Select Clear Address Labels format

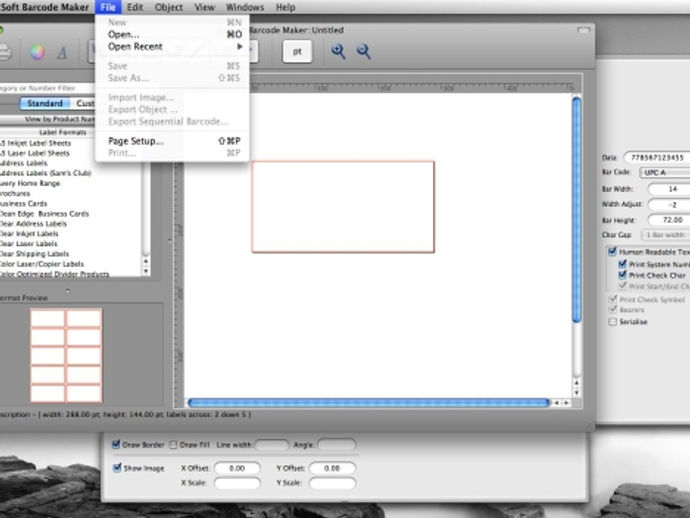click(33, 224)
